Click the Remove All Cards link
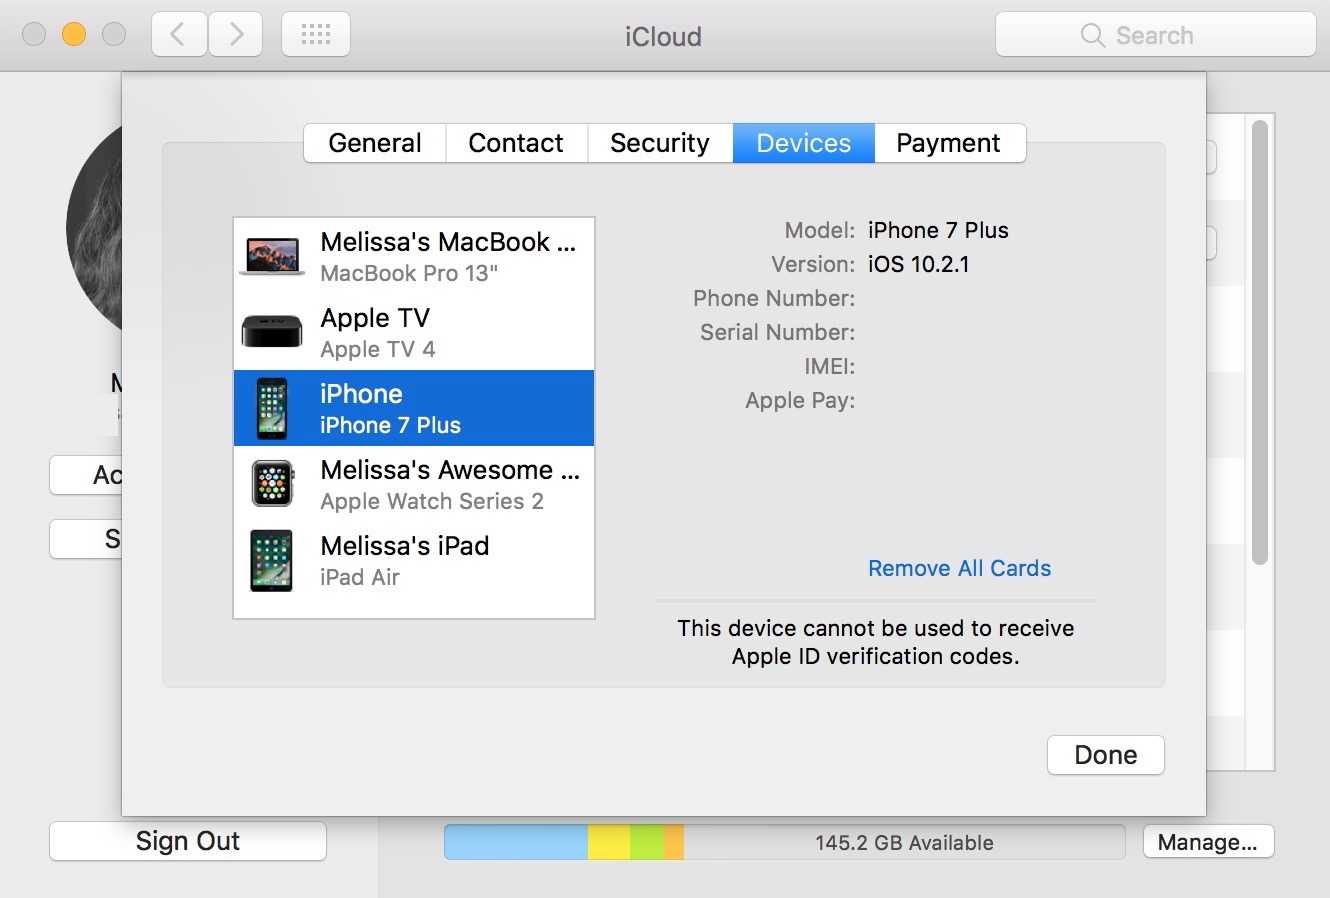 (960, 568)
